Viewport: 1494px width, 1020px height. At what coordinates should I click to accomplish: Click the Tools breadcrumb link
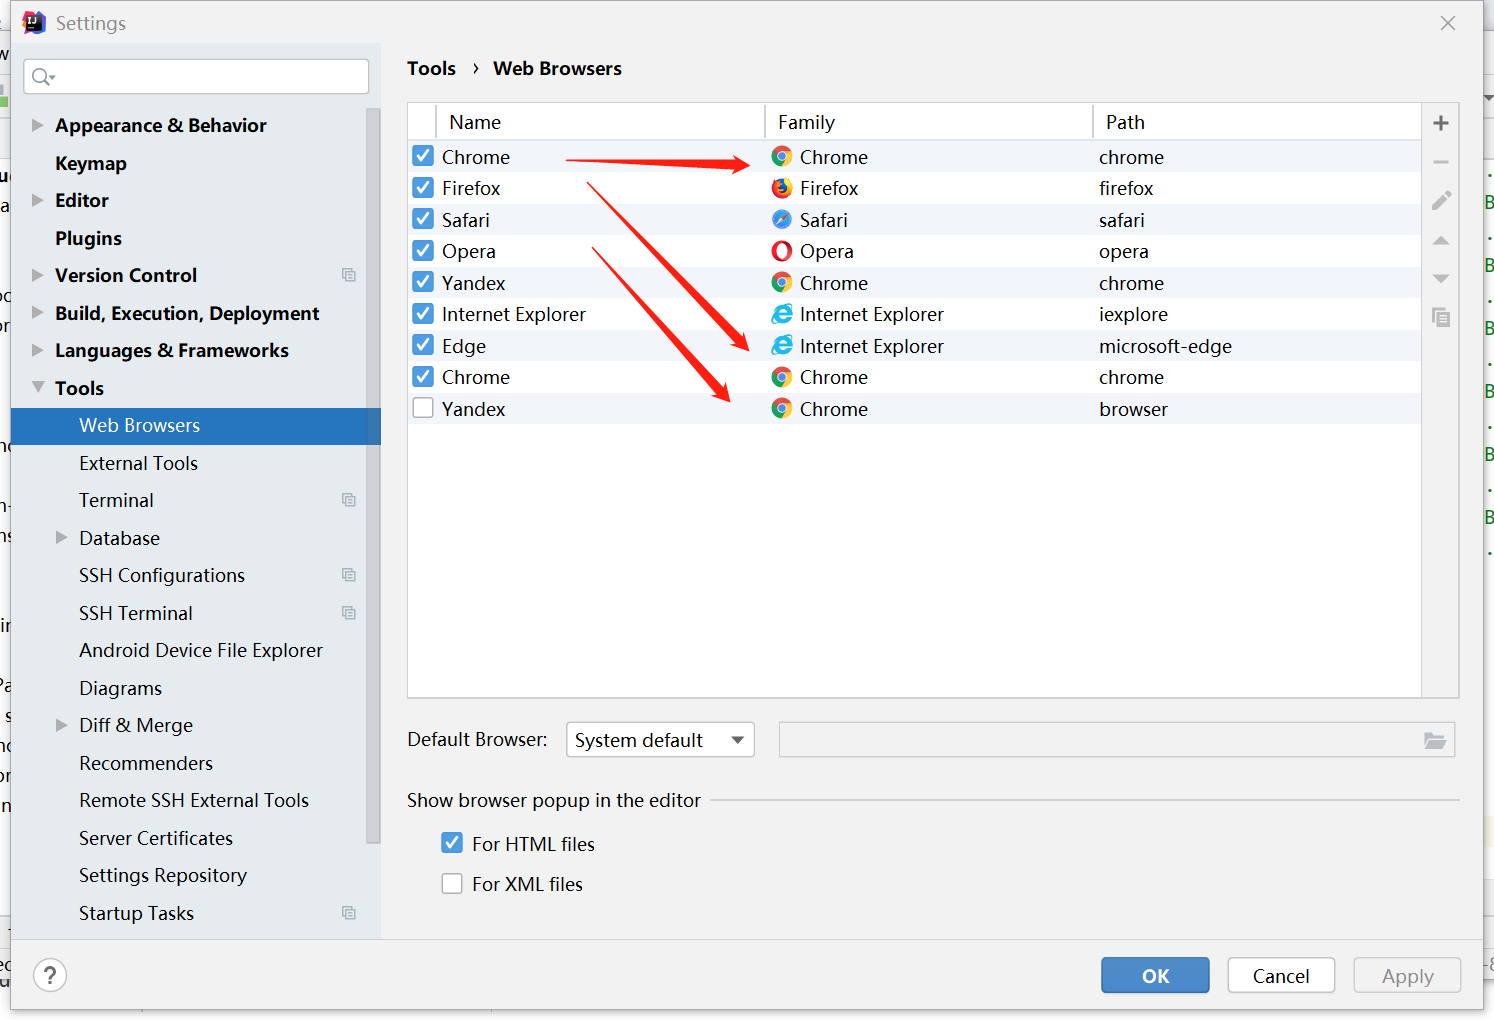click(x=431, y=68)
